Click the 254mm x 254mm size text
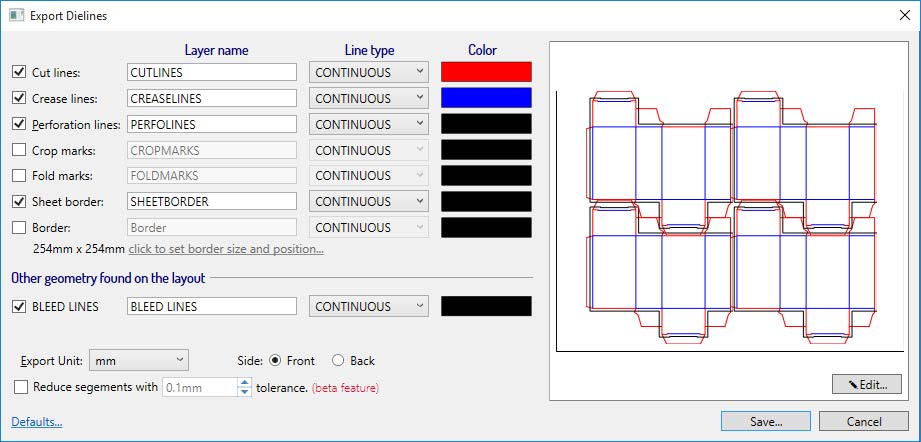921x442 pixels. [79, 249]
